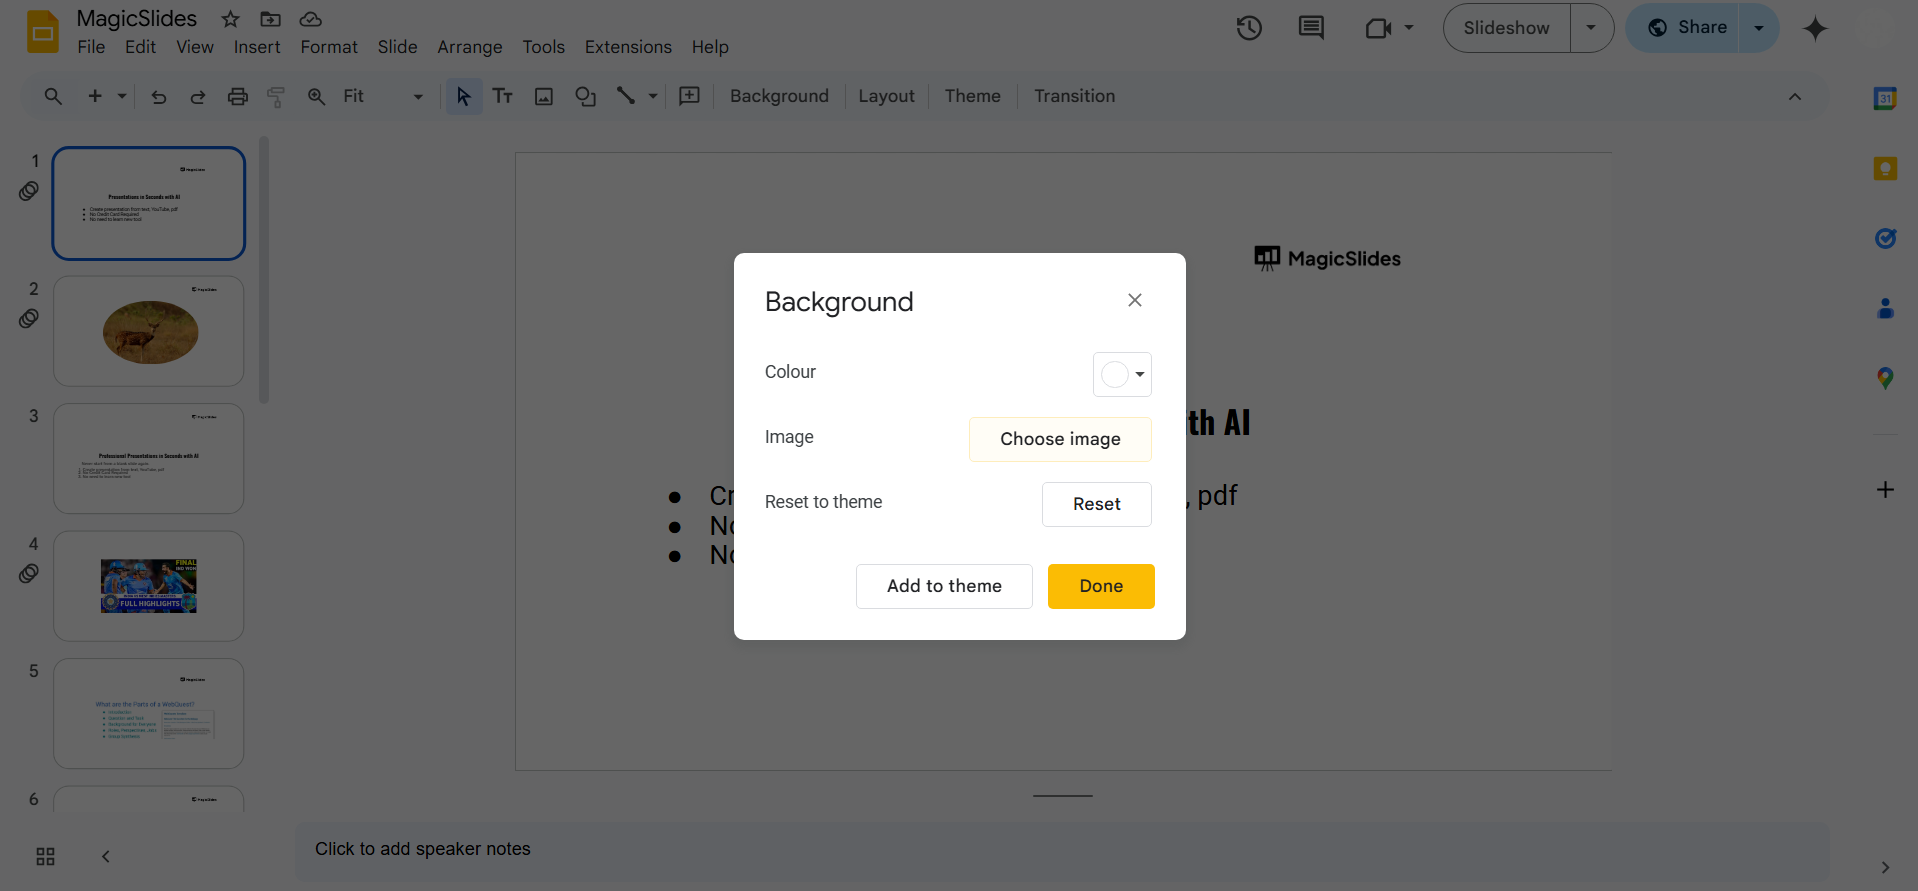Viewport: 1918px width, 891px height.
Task: Expand the side panel chevron at bottom right
Action: (x=1885, y=867)
